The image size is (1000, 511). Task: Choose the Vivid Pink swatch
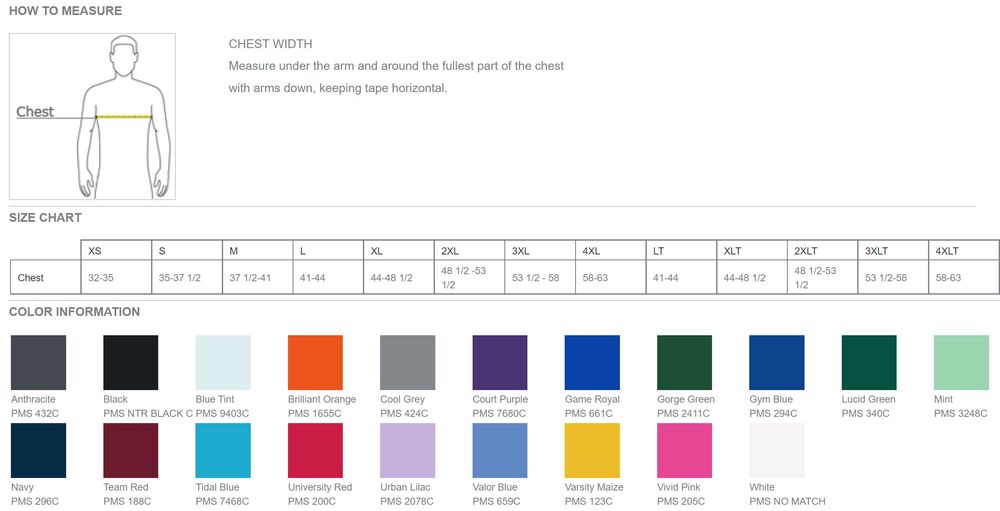pos(684,450)
